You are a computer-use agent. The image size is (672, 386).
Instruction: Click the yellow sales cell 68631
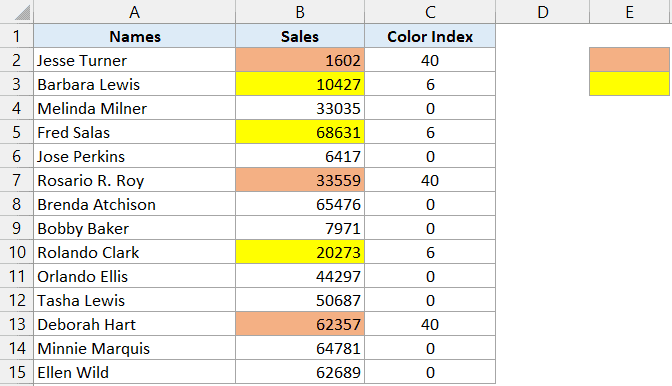(300, 132)
